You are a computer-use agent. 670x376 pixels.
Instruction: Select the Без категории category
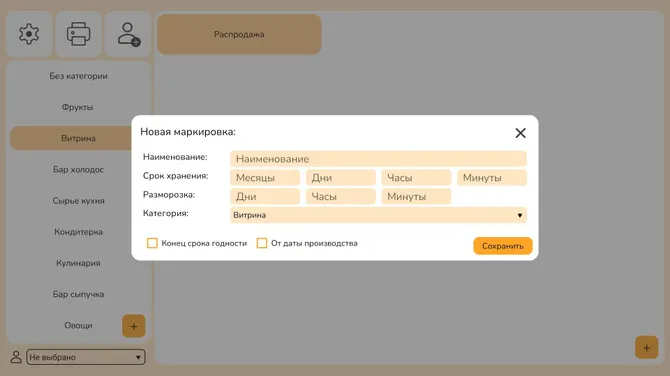click(78, 76)
